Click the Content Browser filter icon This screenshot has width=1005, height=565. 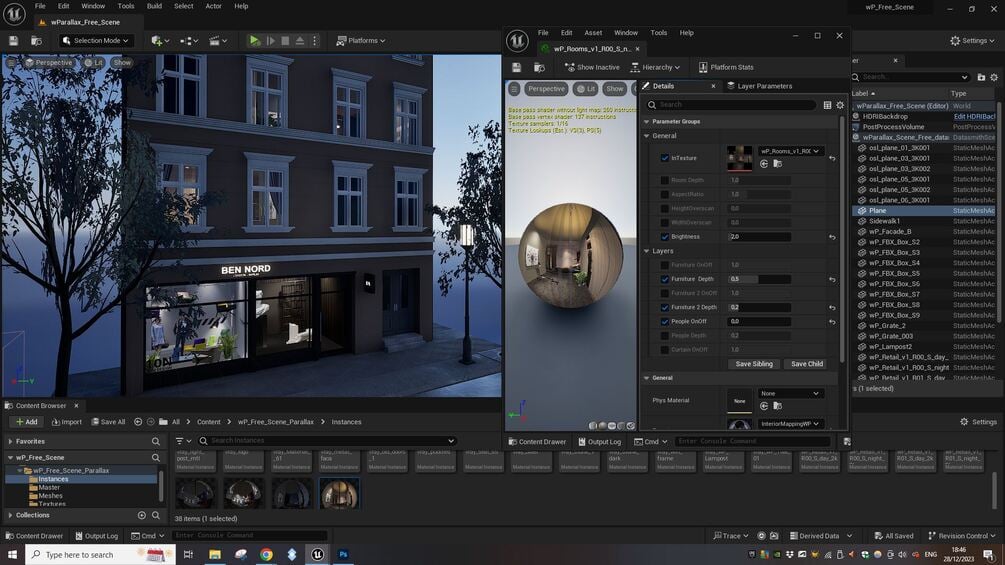(x=179, y=441)
